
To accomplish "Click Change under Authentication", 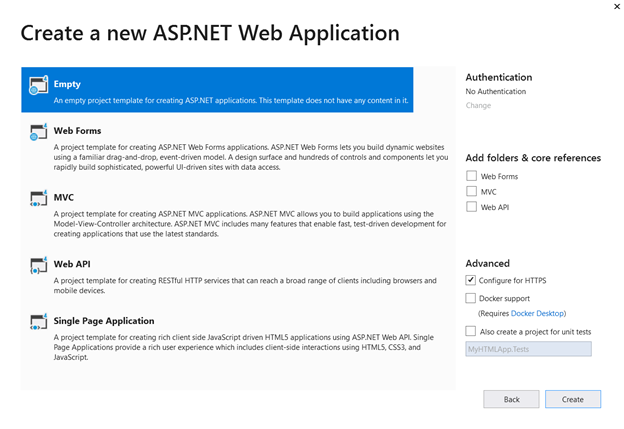I will pyautogui.click(x=478, y=105).
